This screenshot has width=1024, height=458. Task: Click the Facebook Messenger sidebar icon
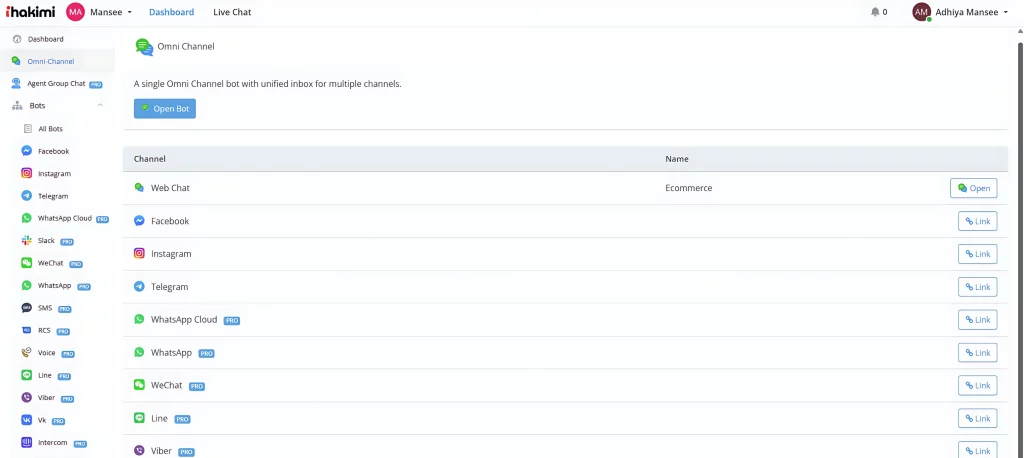pyautogui.click(x=27, y=151)
